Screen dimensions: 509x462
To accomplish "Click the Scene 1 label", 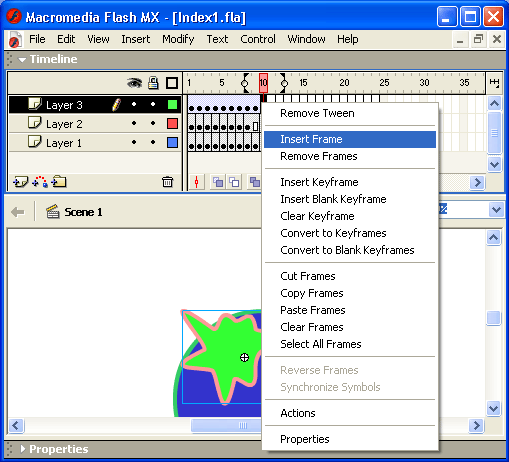I will pyautogui.click(x=83, y=212).
